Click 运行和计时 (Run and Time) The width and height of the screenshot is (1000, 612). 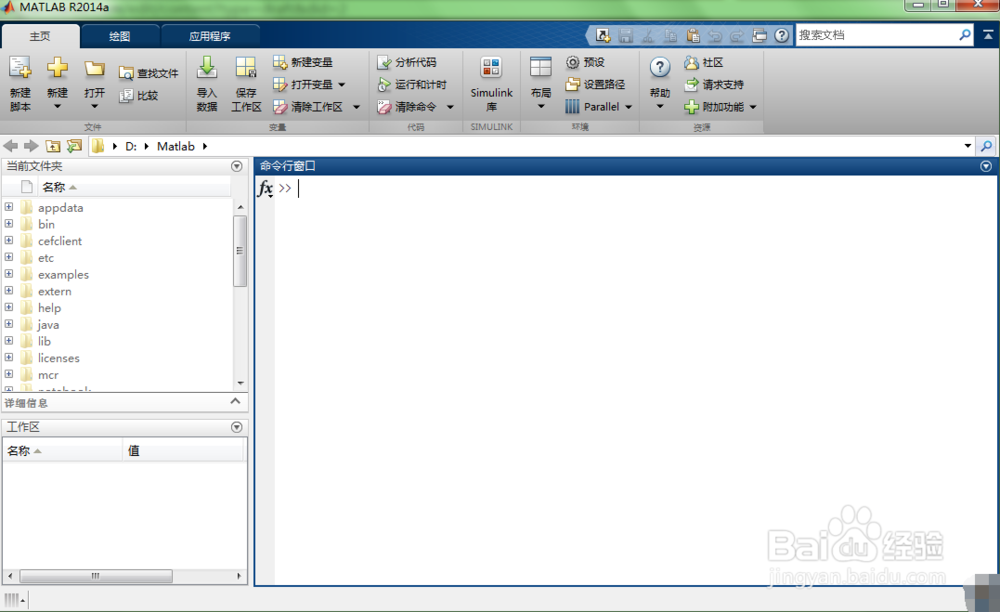click(412, 85)
